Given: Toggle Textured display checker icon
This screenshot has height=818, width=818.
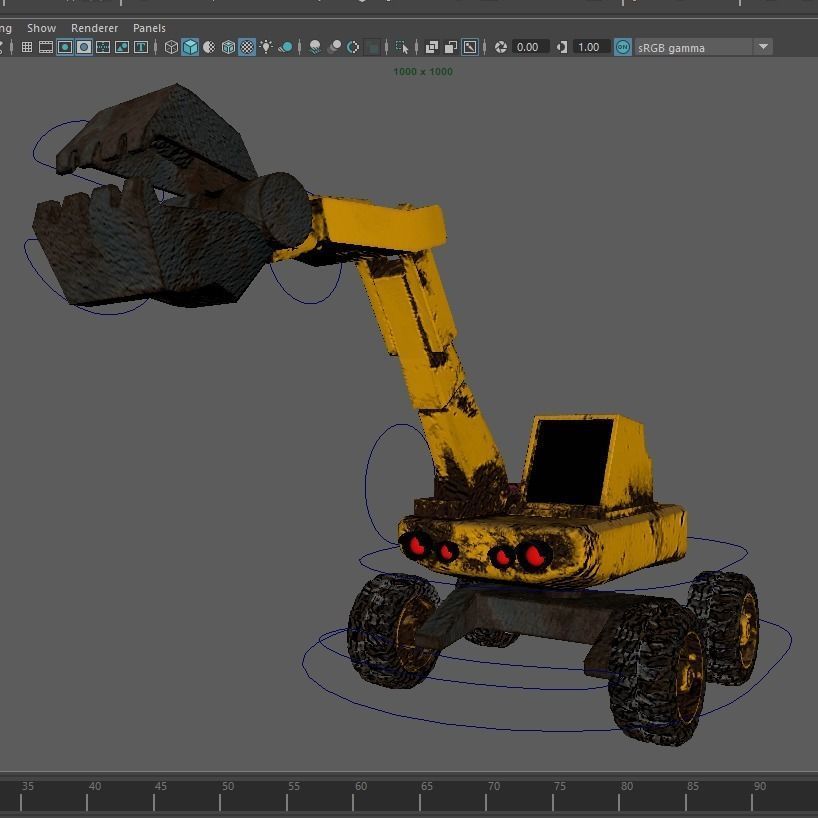Looking at the screenshot, I should coord(247,47).
